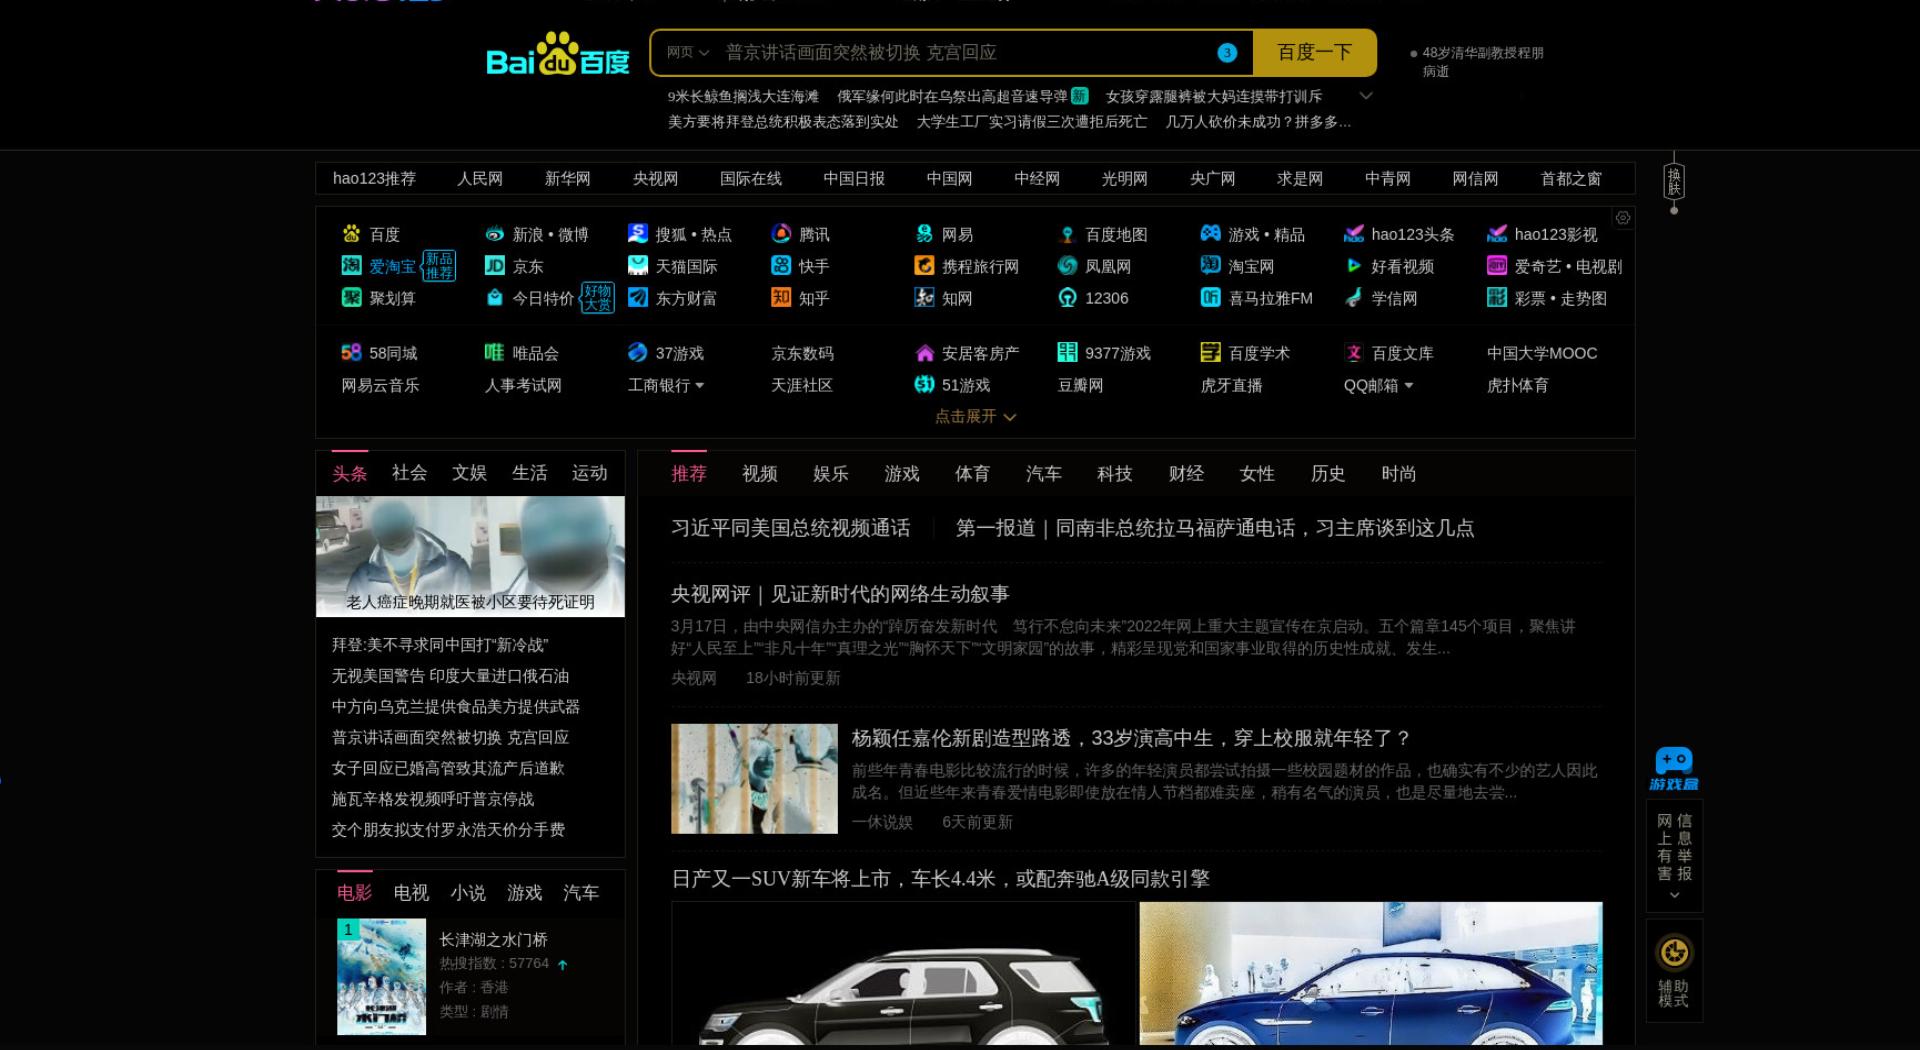This screenshot has height=1050, width=1920.
Task: Open the 12306 icon
Action: click(x=1067, y=298)
